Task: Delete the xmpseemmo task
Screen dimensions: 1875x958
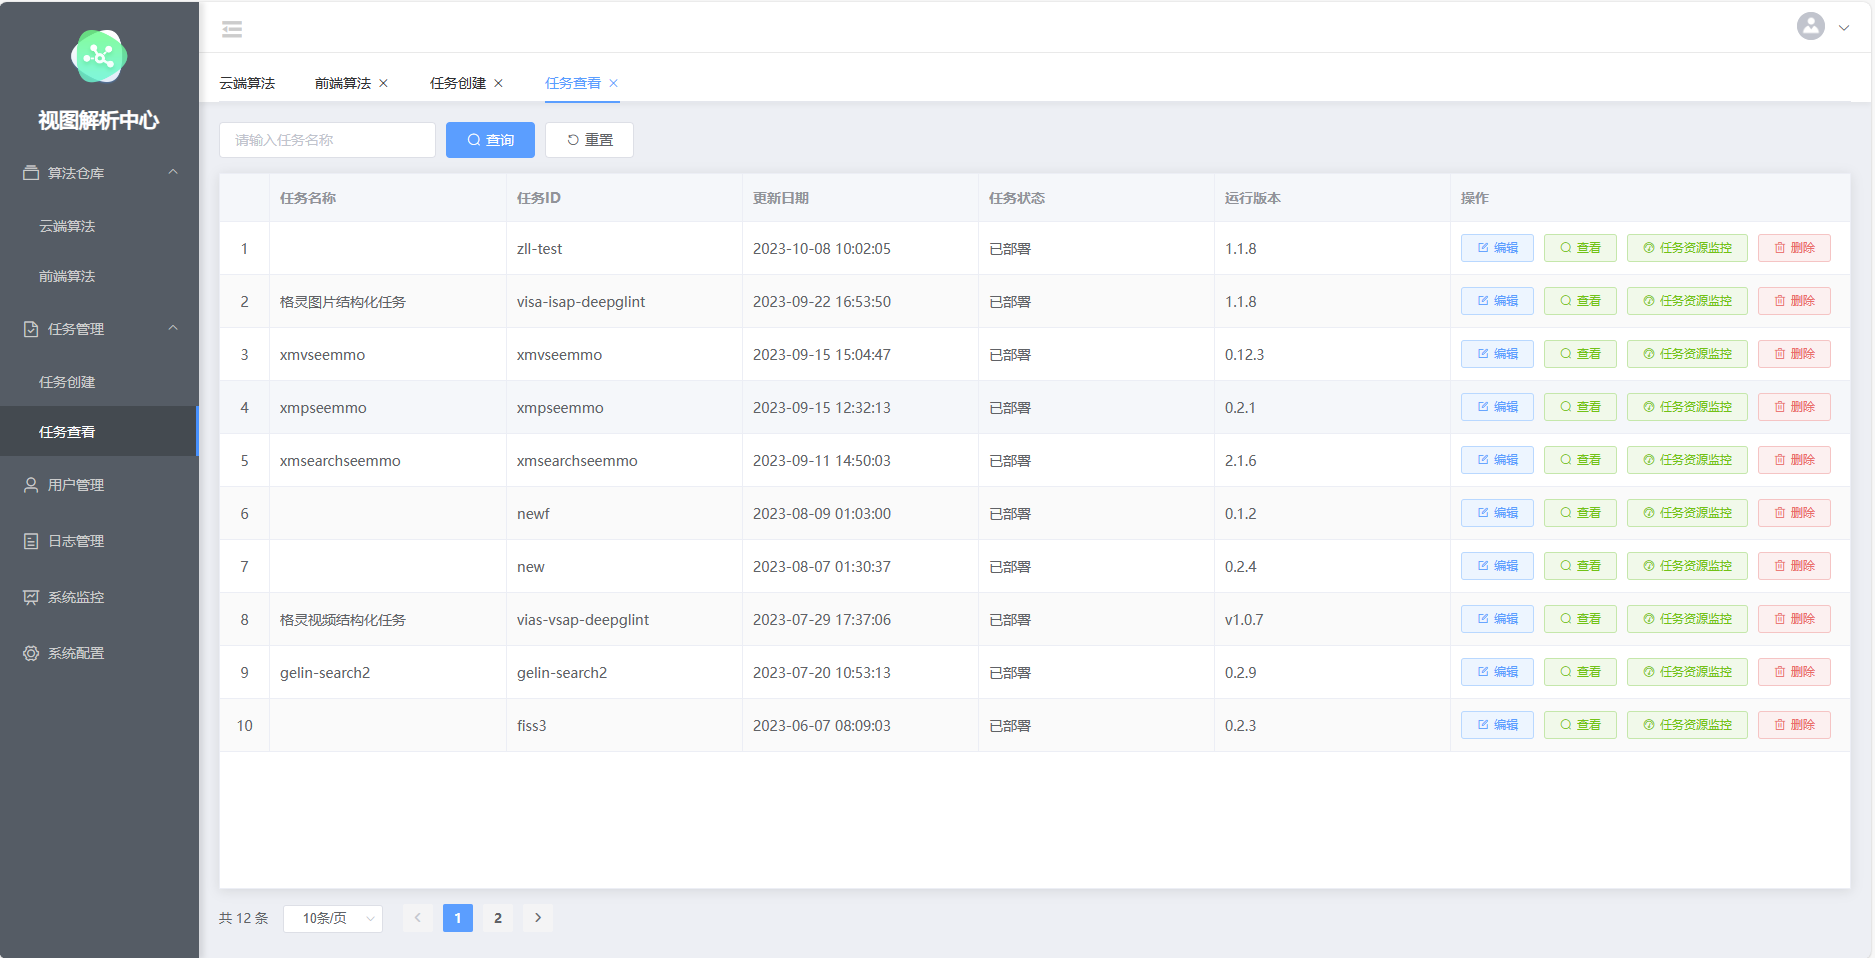Action: pyautogui.click(x=1794, y=407)
